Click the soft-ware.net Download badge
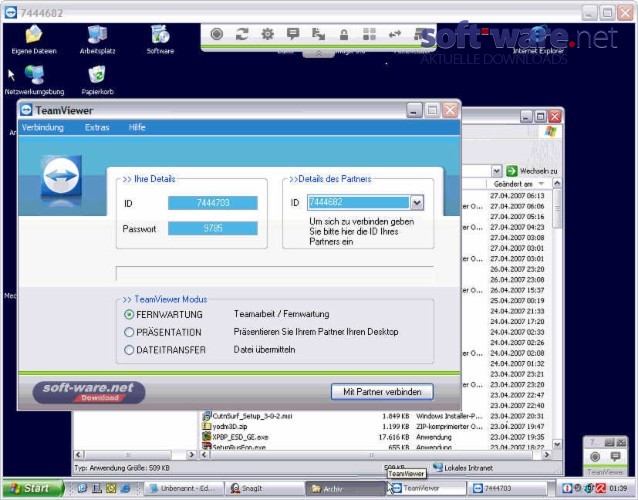The height and width of the screenshot is (500, 638). pyautogui.click(x=89, y=392)
